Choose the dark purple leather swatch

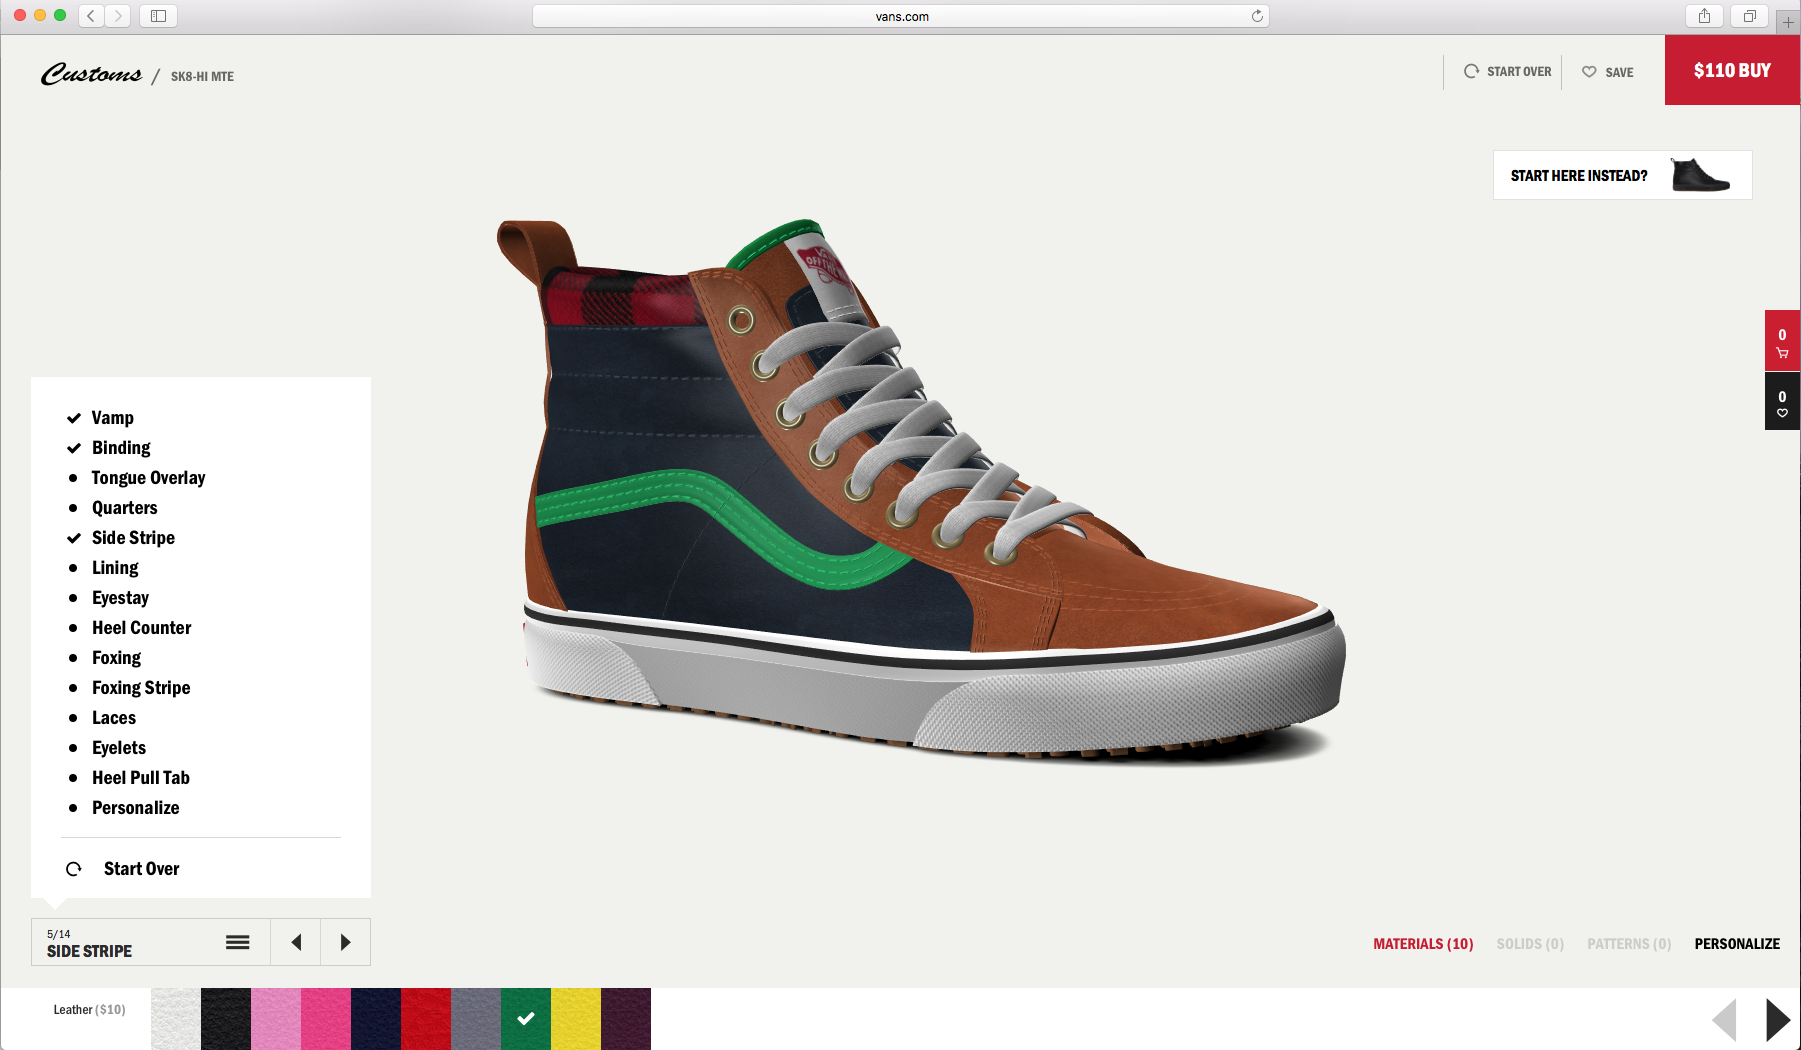(x=626, y=1019)
